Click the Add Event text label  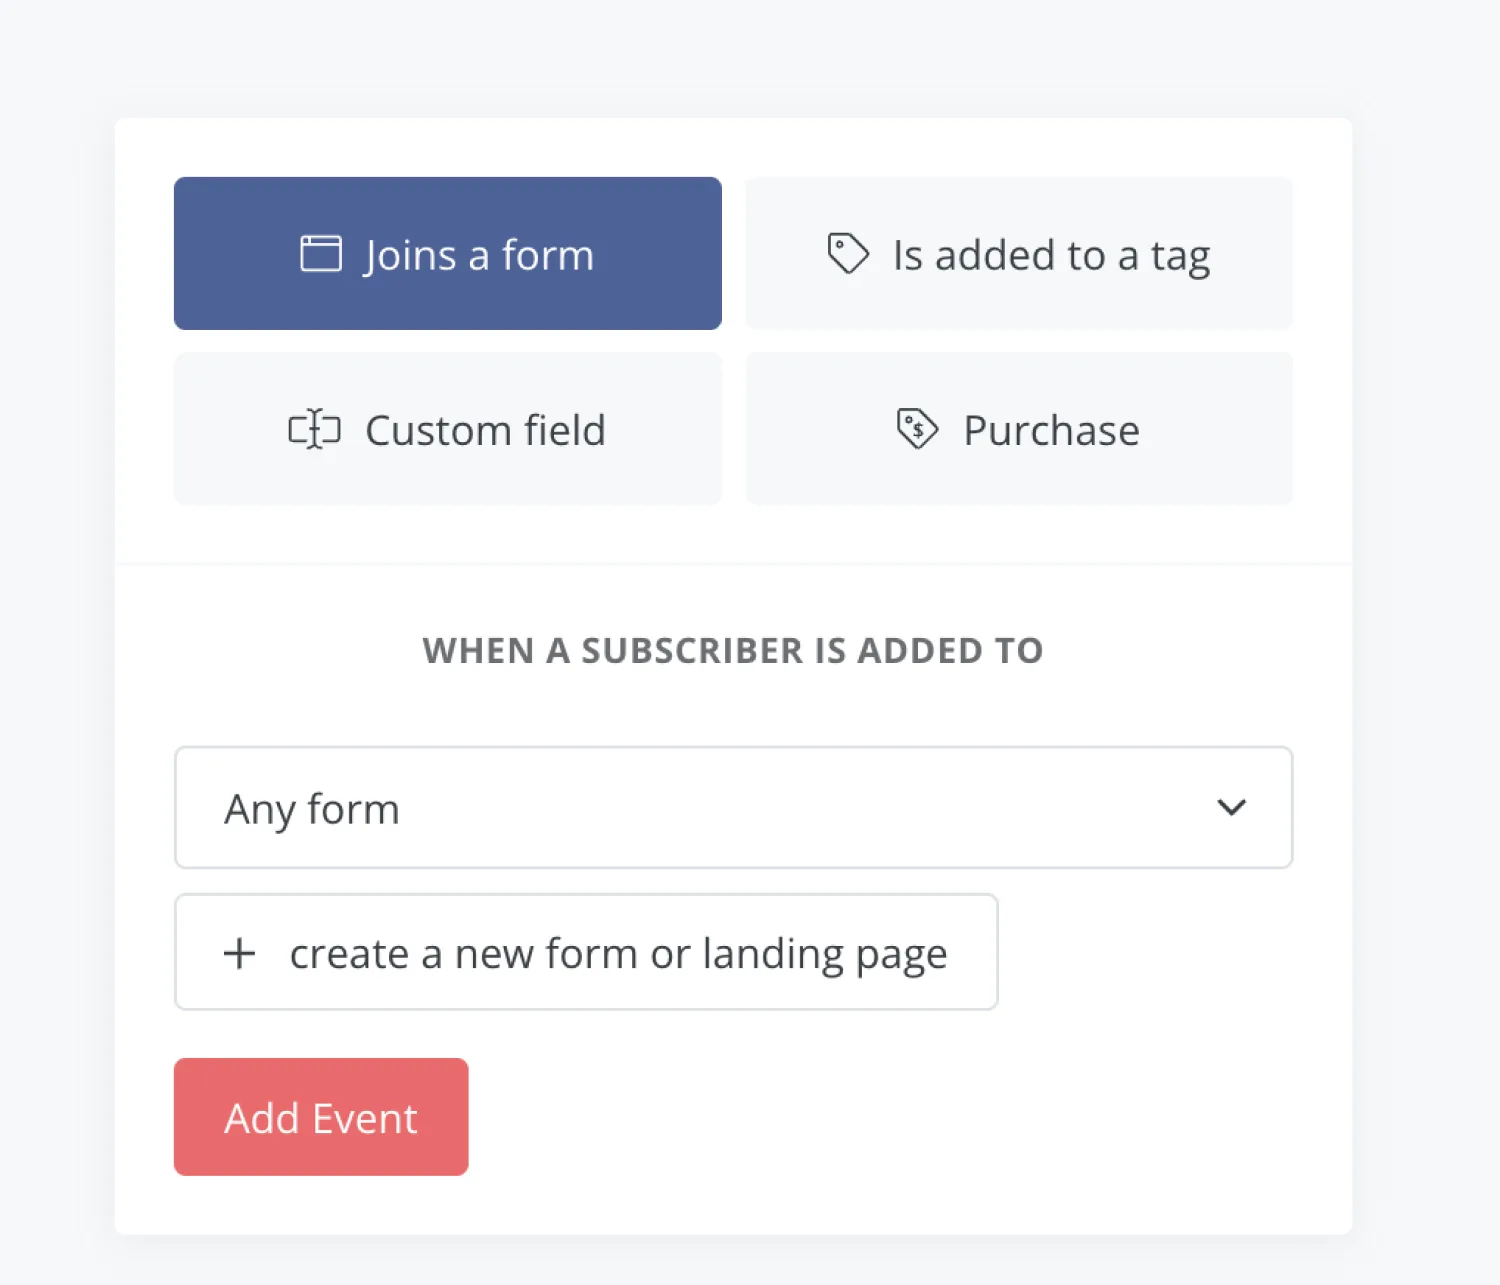click(321, 1118)
